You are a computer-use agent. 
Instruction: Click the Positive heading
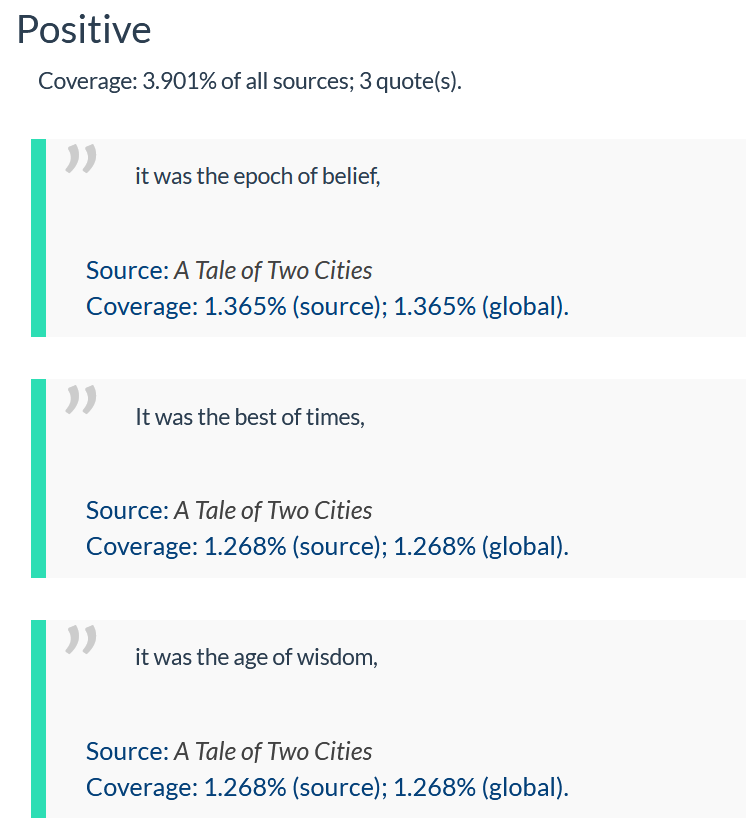pyautogui.click(x=84, y=30)
